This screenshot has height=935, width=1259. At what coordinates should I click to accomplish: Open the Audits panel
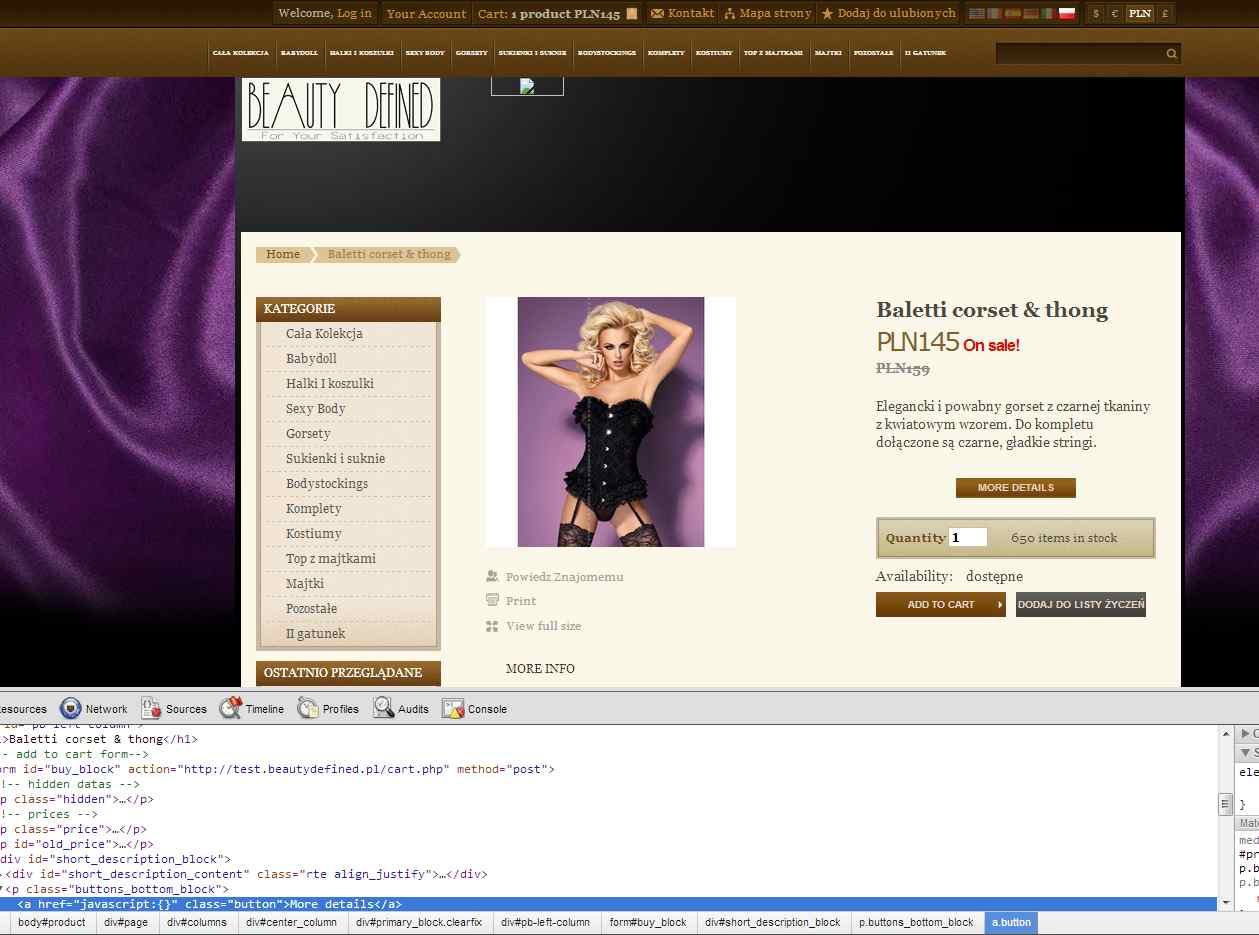click(x=401, y=709)
